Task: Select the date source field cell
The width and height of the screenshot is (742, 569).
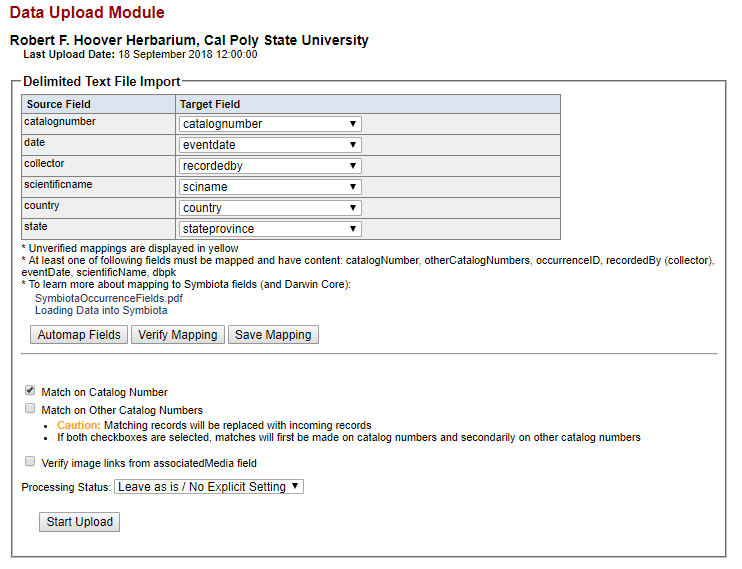Action: pyautogui.click(x=98, y=145)
